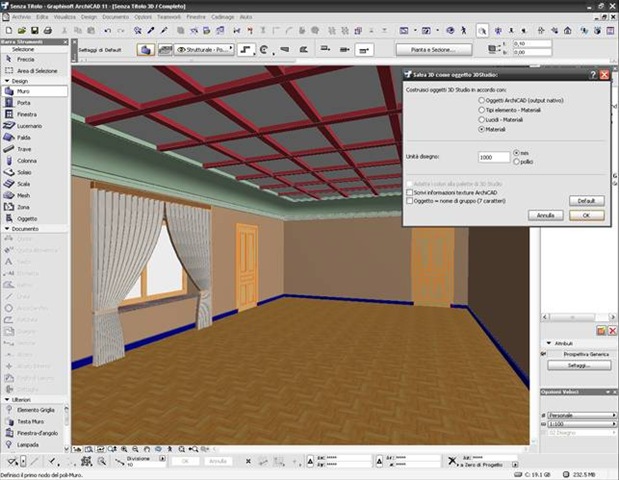Open the Archivio menu
This screenshot has width=619, height=480.
pyautogui.click(x=22, y=17)
